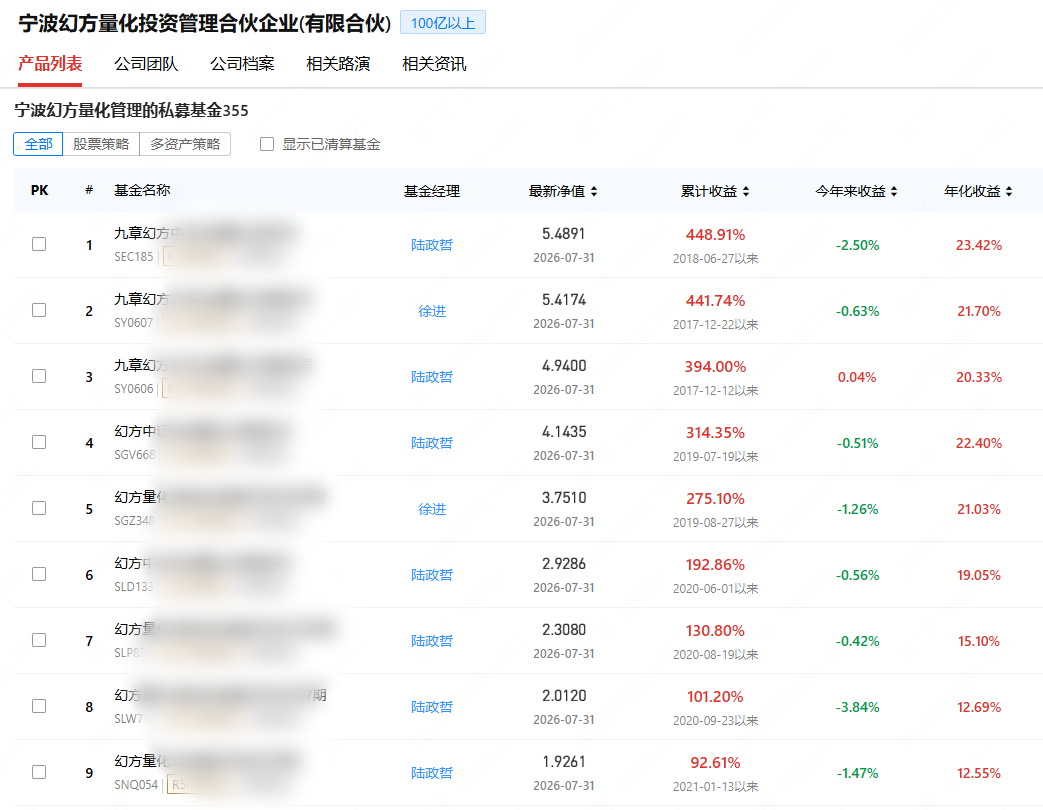Viewport: 1043px width, 810px height.
Task: Select annualized return 12.55%
Action: (978, 773)
